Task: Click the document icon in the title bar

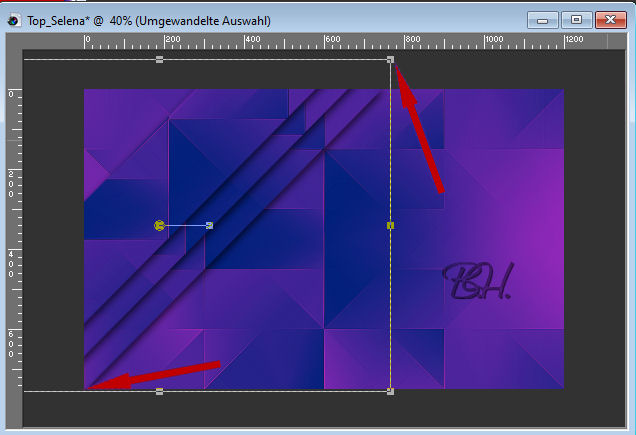Action: (x=15, y=20)
